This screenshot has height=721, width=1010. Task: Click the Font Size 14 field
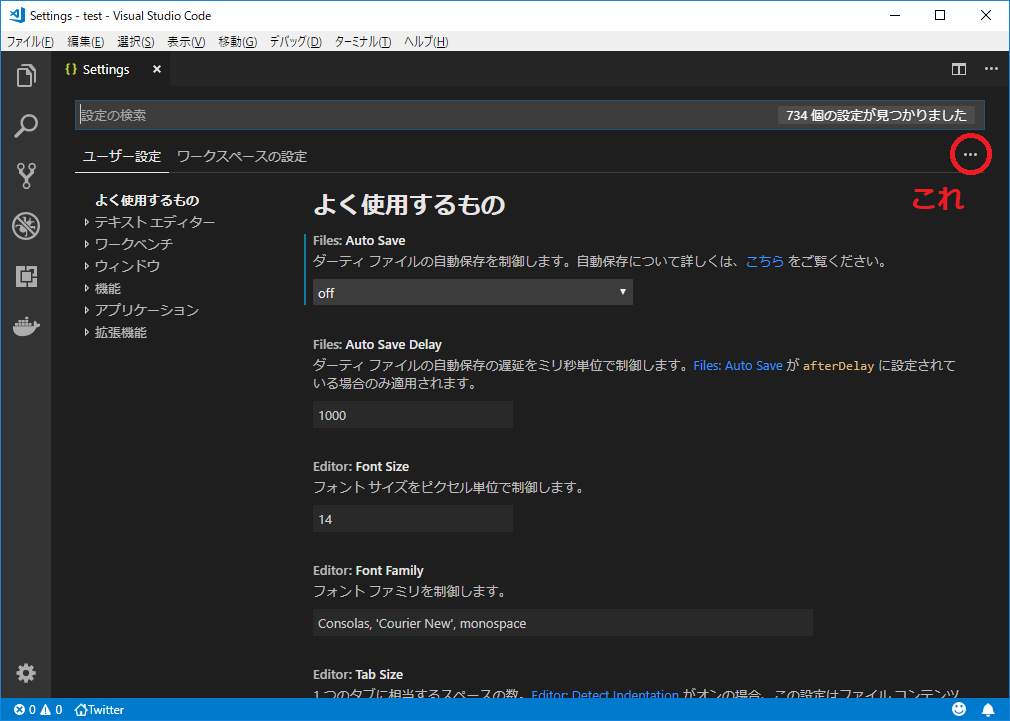[x=412, y=519]
